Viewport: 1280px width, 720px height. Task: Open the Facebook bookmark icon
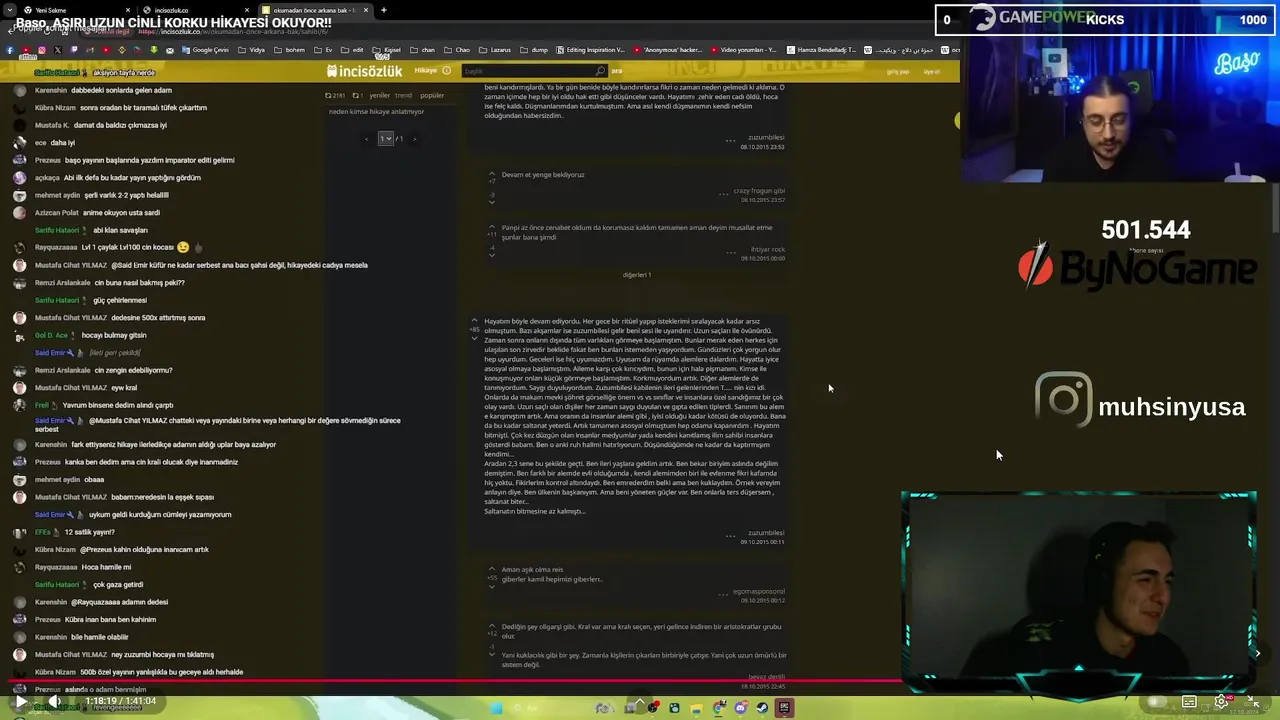pos(9,50)
